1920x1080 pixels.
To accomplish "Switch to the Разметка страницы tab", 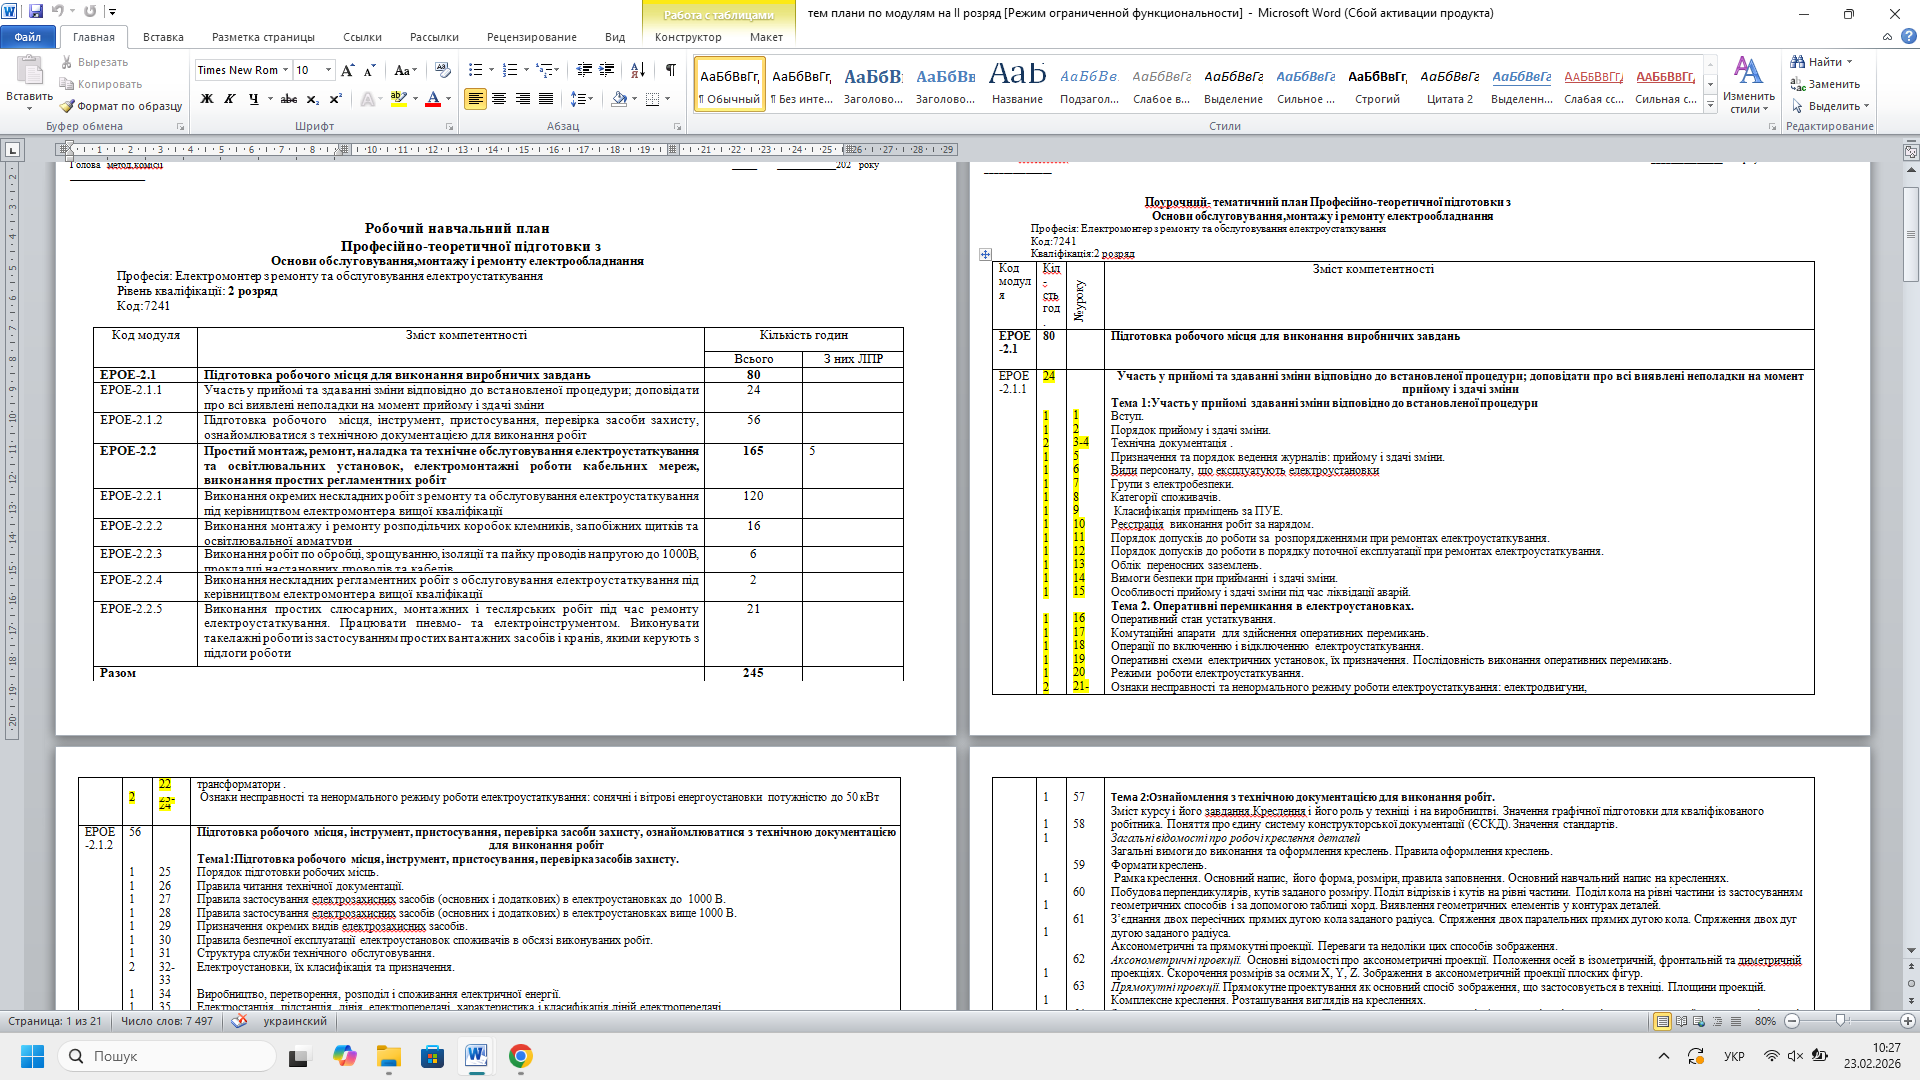I will point(263,37).
